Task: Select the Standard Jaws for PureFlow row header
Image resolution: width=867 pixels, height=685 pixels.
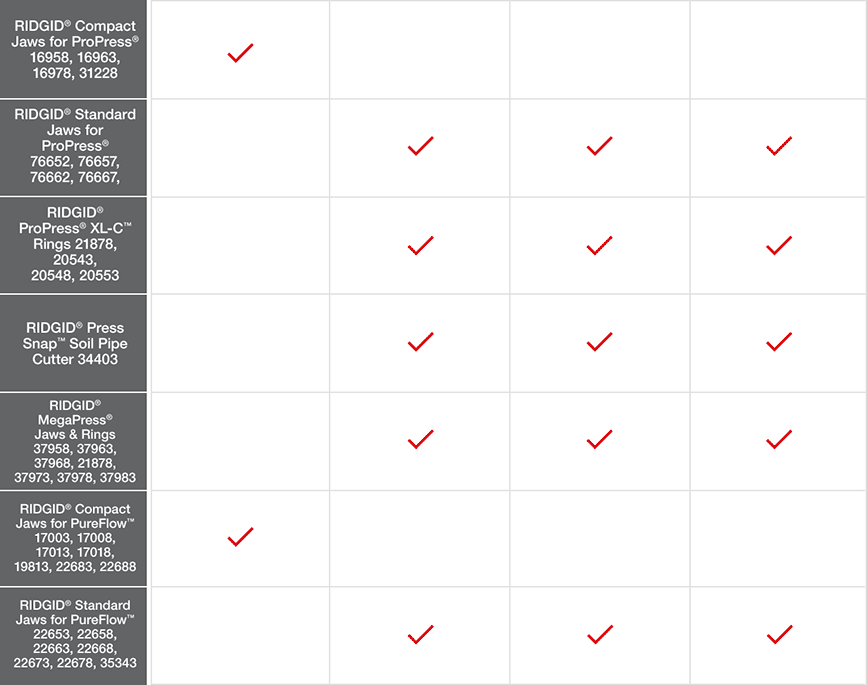Action: pyautogui.click(x=74, y=636)
